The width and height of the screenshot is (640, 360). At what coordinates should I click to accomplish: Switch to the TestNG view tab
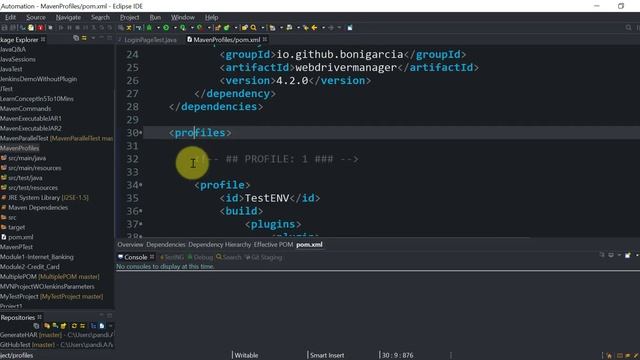(172, 257)
